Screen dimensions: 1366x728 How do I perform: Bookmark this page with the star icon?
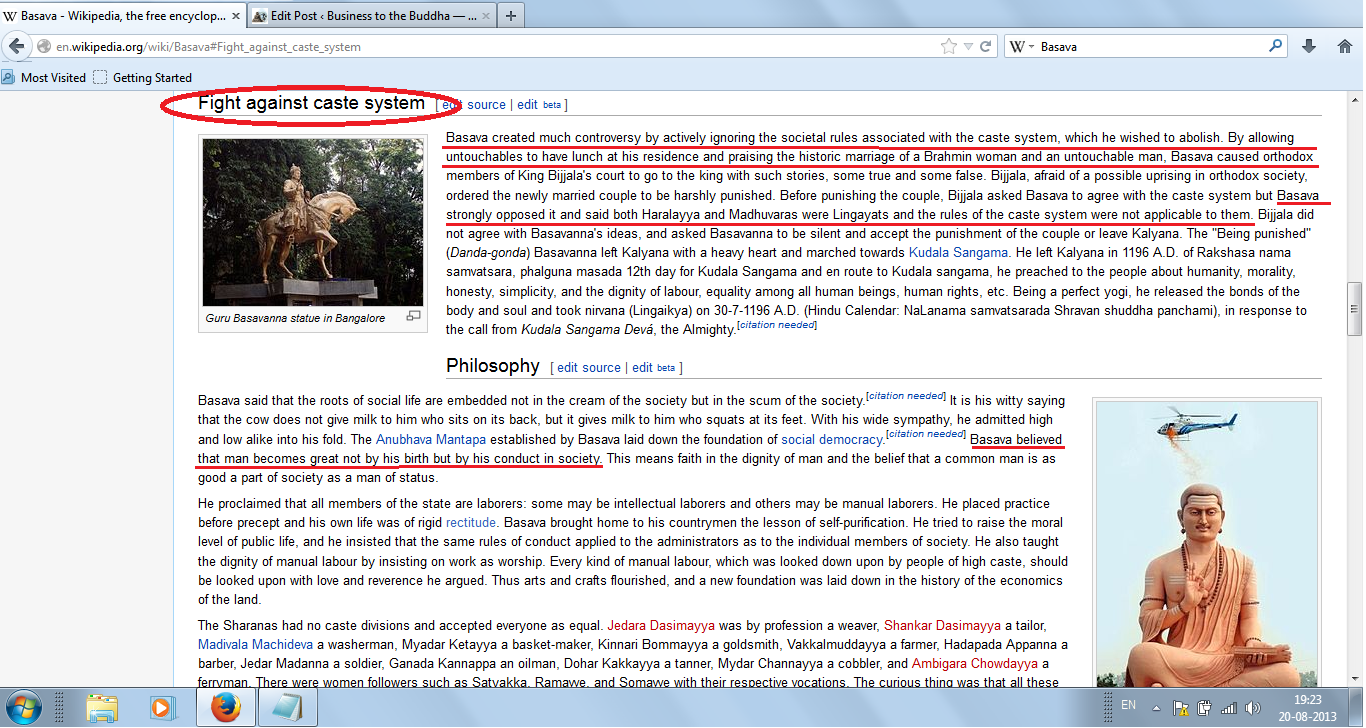pos(948,47)
